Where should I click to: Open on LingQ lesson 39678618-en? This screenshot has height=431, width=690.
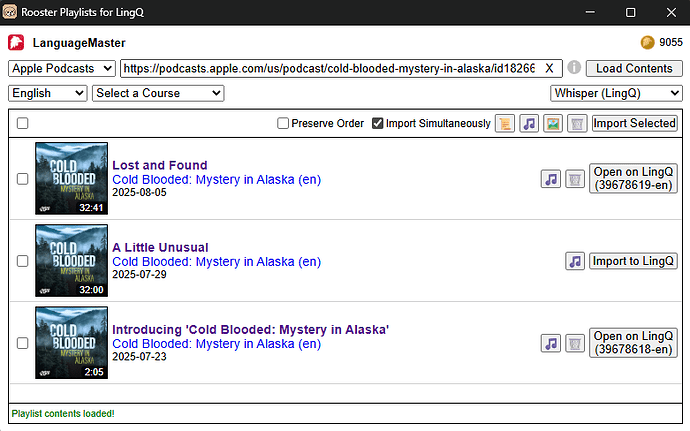[633, 343]
